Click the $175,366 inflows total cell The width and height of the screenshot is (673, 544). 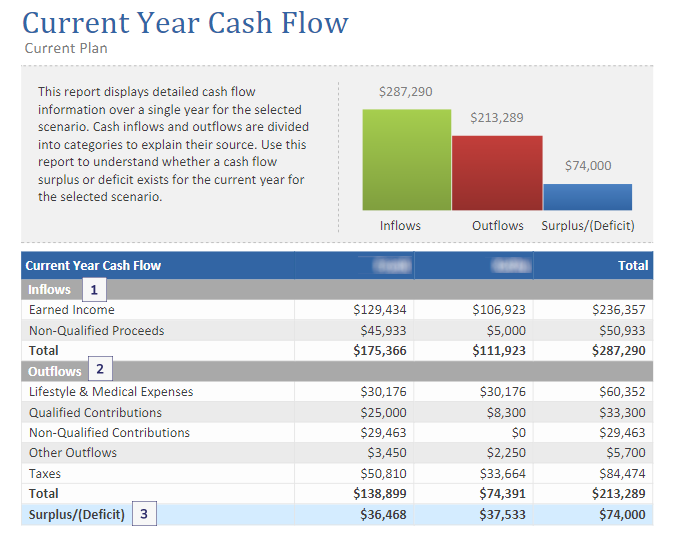click(379, 351)
